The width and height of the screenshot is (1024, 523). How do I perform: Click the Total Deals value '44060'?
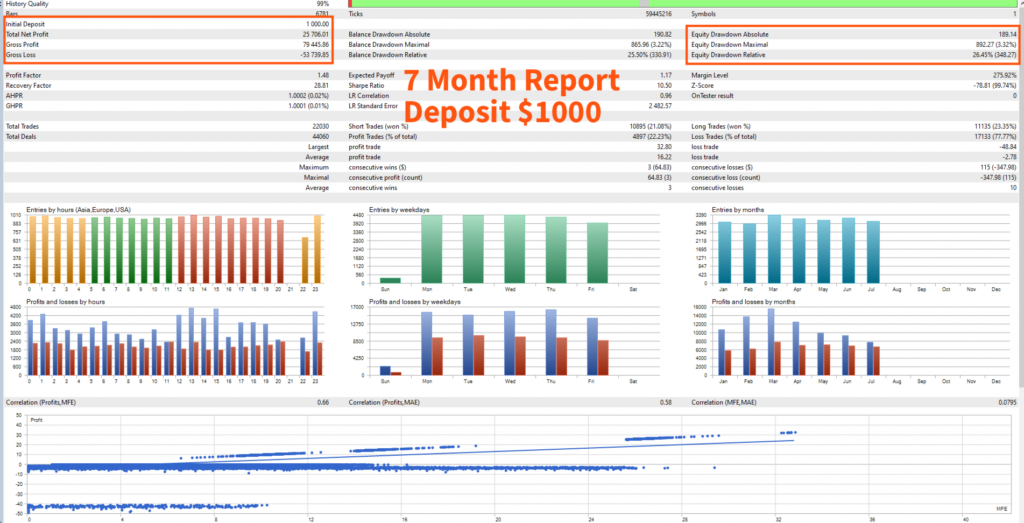click(321, 136)
